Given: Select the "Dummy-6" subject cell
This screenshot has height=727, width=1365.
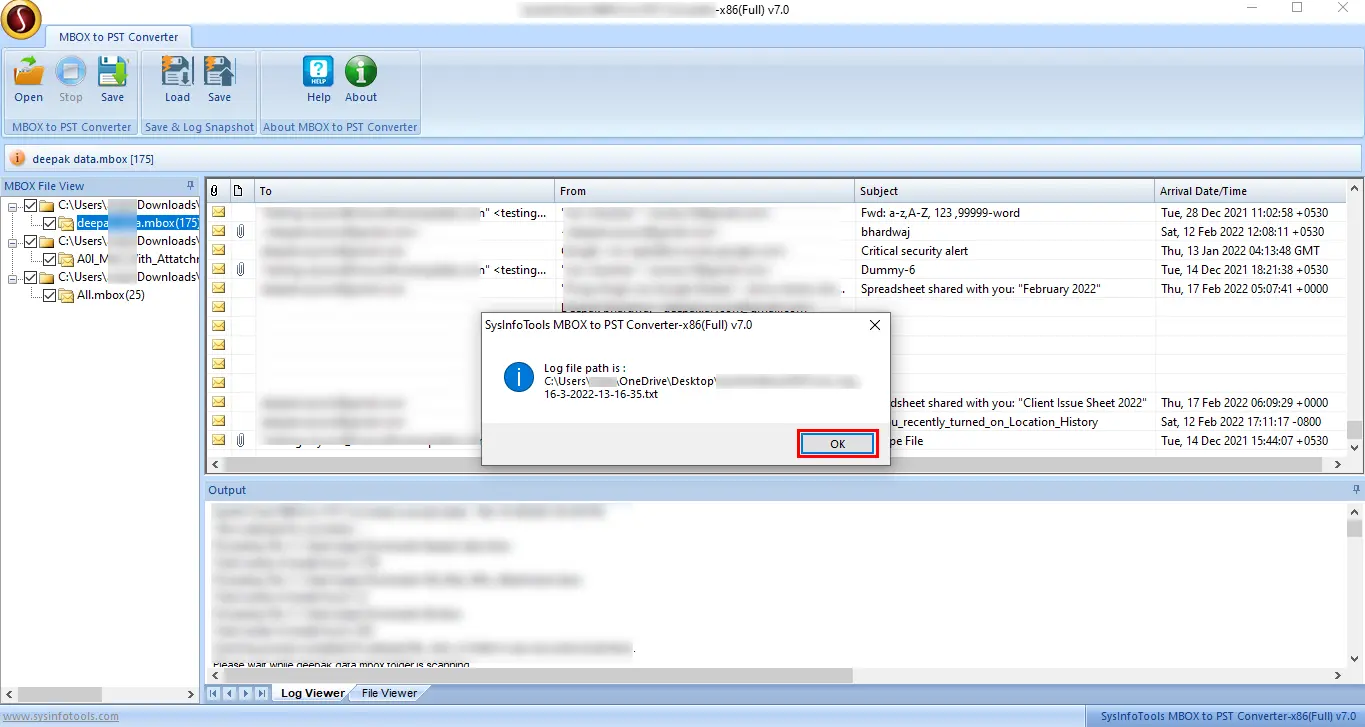Looking at the screenshot, I should 1005,270.
